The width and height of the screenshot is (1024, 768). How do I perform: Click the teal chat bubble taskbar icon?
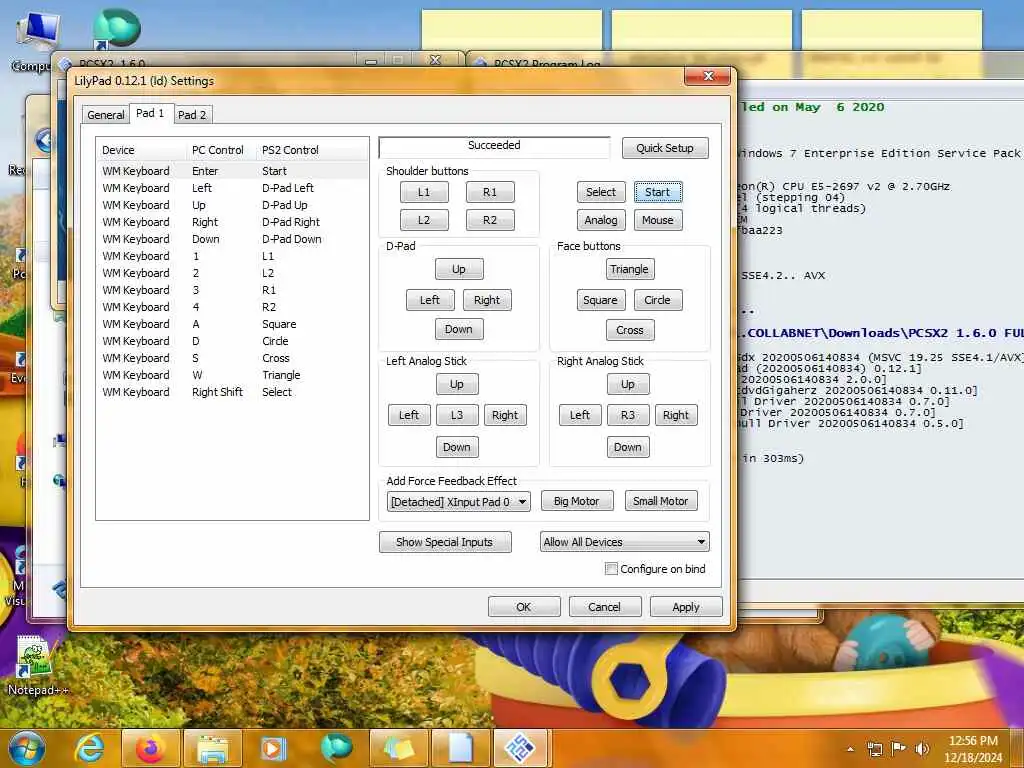click(336, 748)
